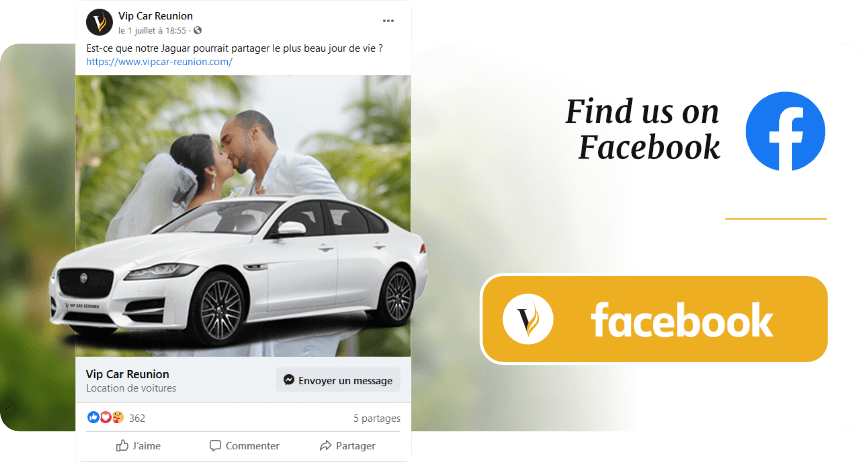This screenshot has width=860, height=463.
Task: Click the blue Facebook logo circle
Action: [785, 131]
